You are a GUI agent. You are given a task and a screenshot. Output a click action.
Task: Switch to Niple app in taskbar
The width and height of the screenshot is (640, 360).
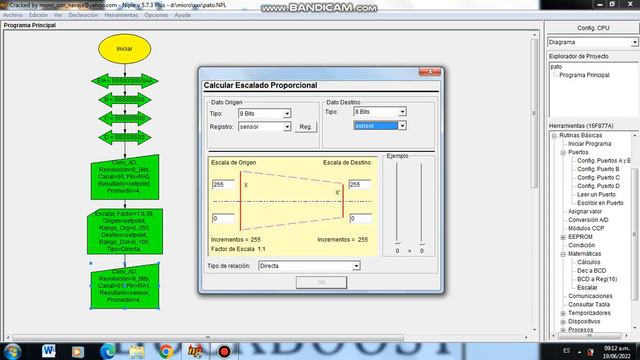[x=195, y=351]
